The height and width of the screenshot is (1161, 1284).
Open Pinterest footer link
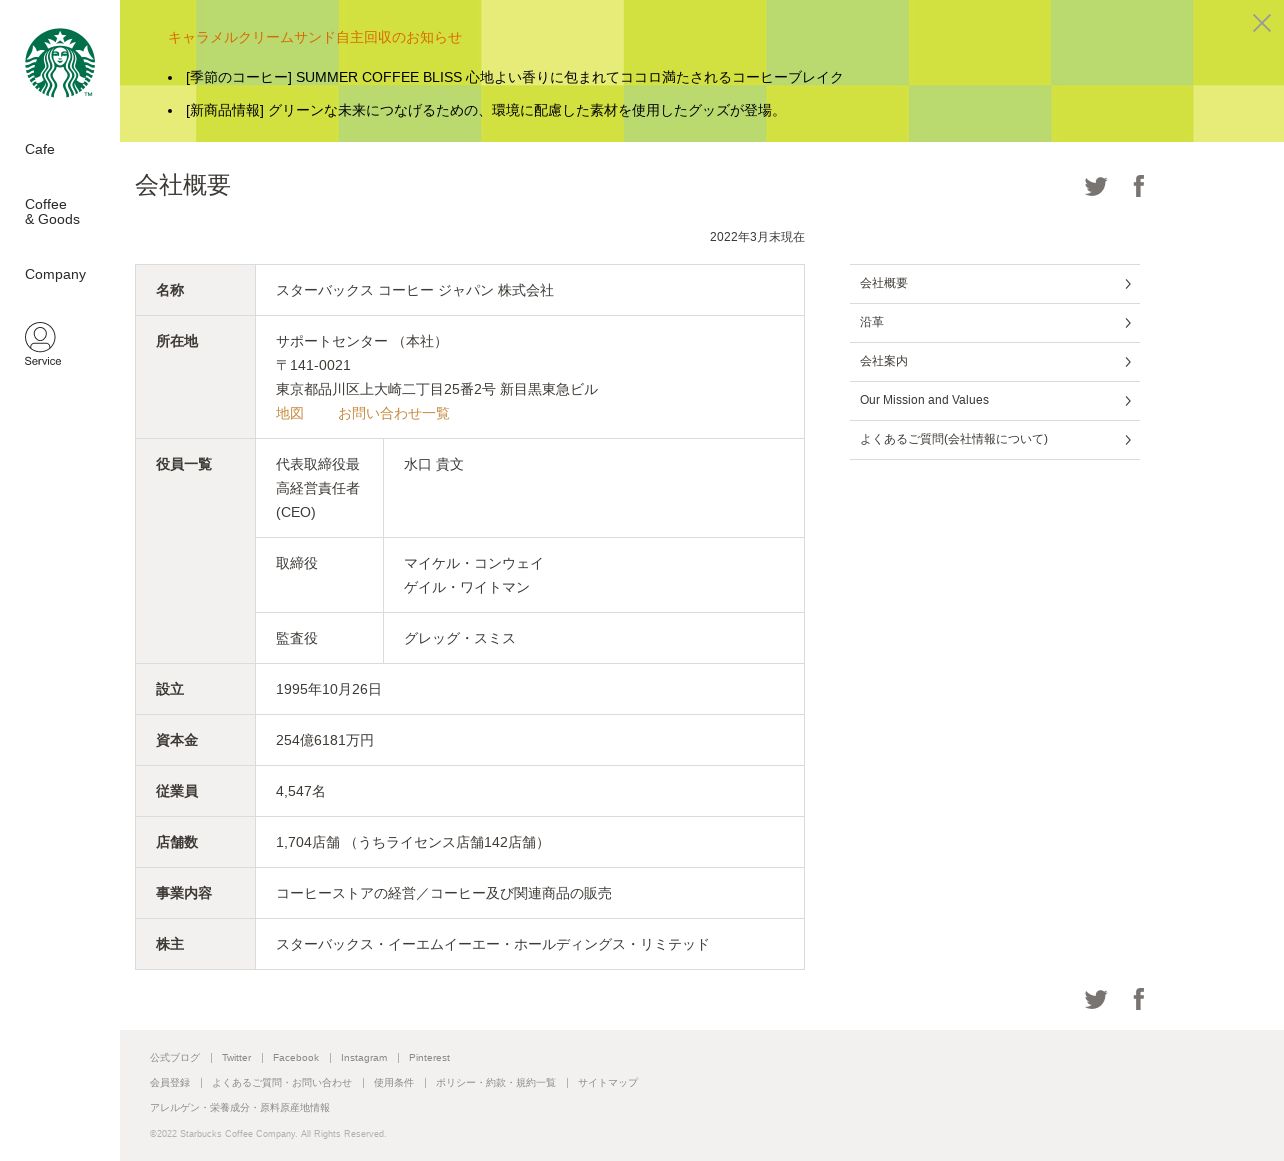coord(429,1058)
